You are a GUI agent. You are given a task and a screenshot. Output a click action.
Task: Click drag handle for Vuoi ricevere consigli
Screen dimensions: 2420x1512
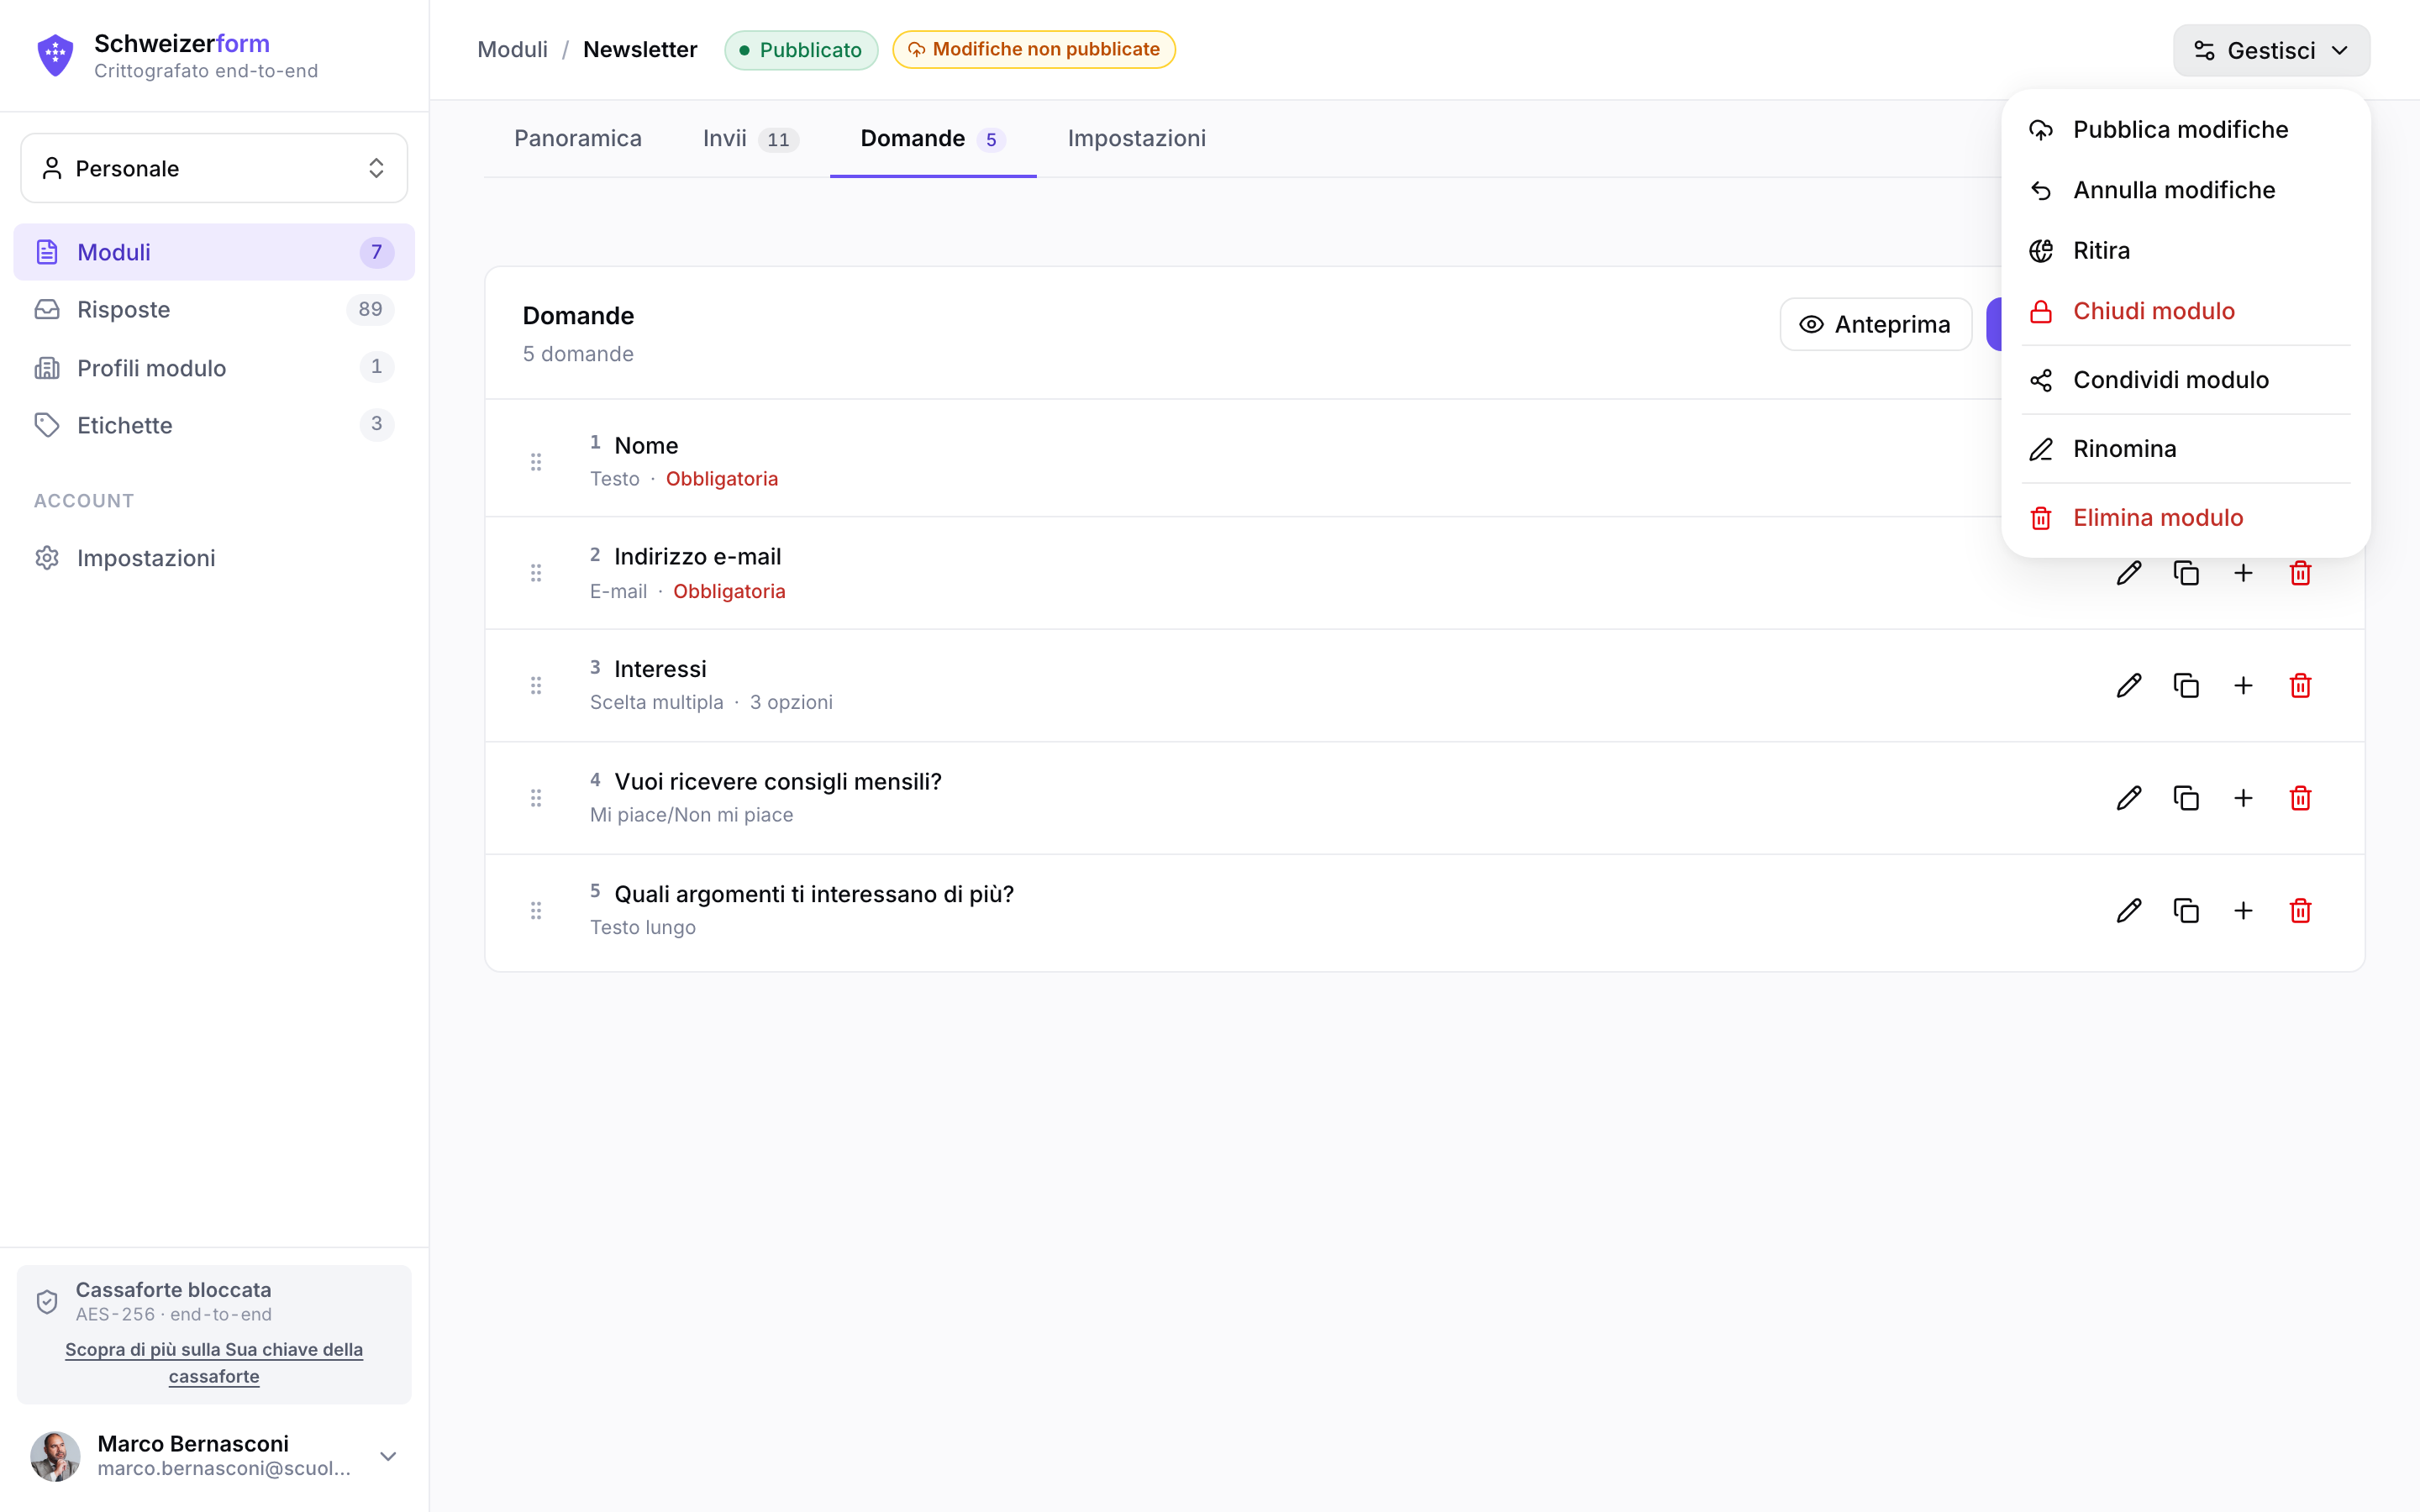pos(536,798)
